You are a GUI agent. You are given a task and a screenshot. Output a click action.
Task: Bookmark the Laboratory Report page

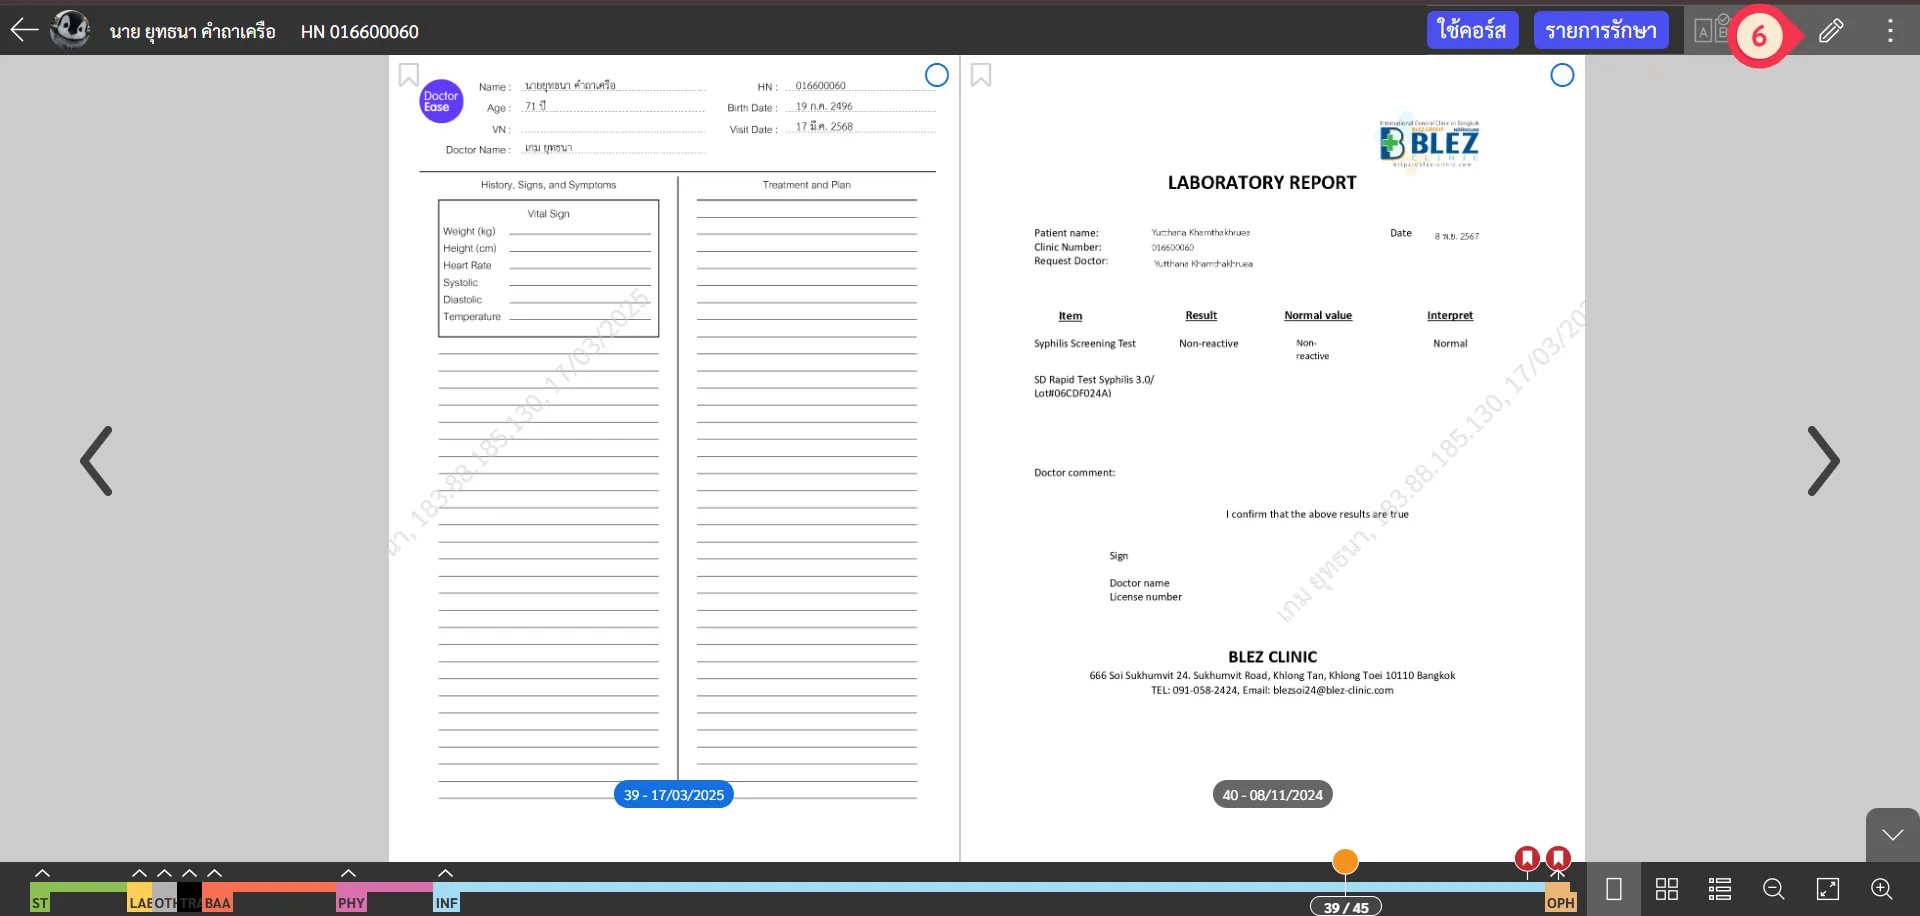pyautogui.click(x=981, y=75)
